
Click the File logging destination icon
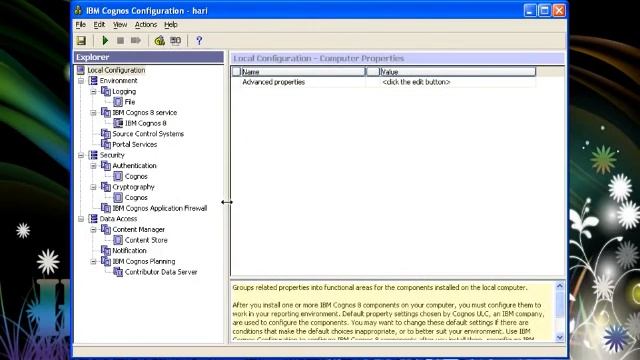[x=118, y=102]
